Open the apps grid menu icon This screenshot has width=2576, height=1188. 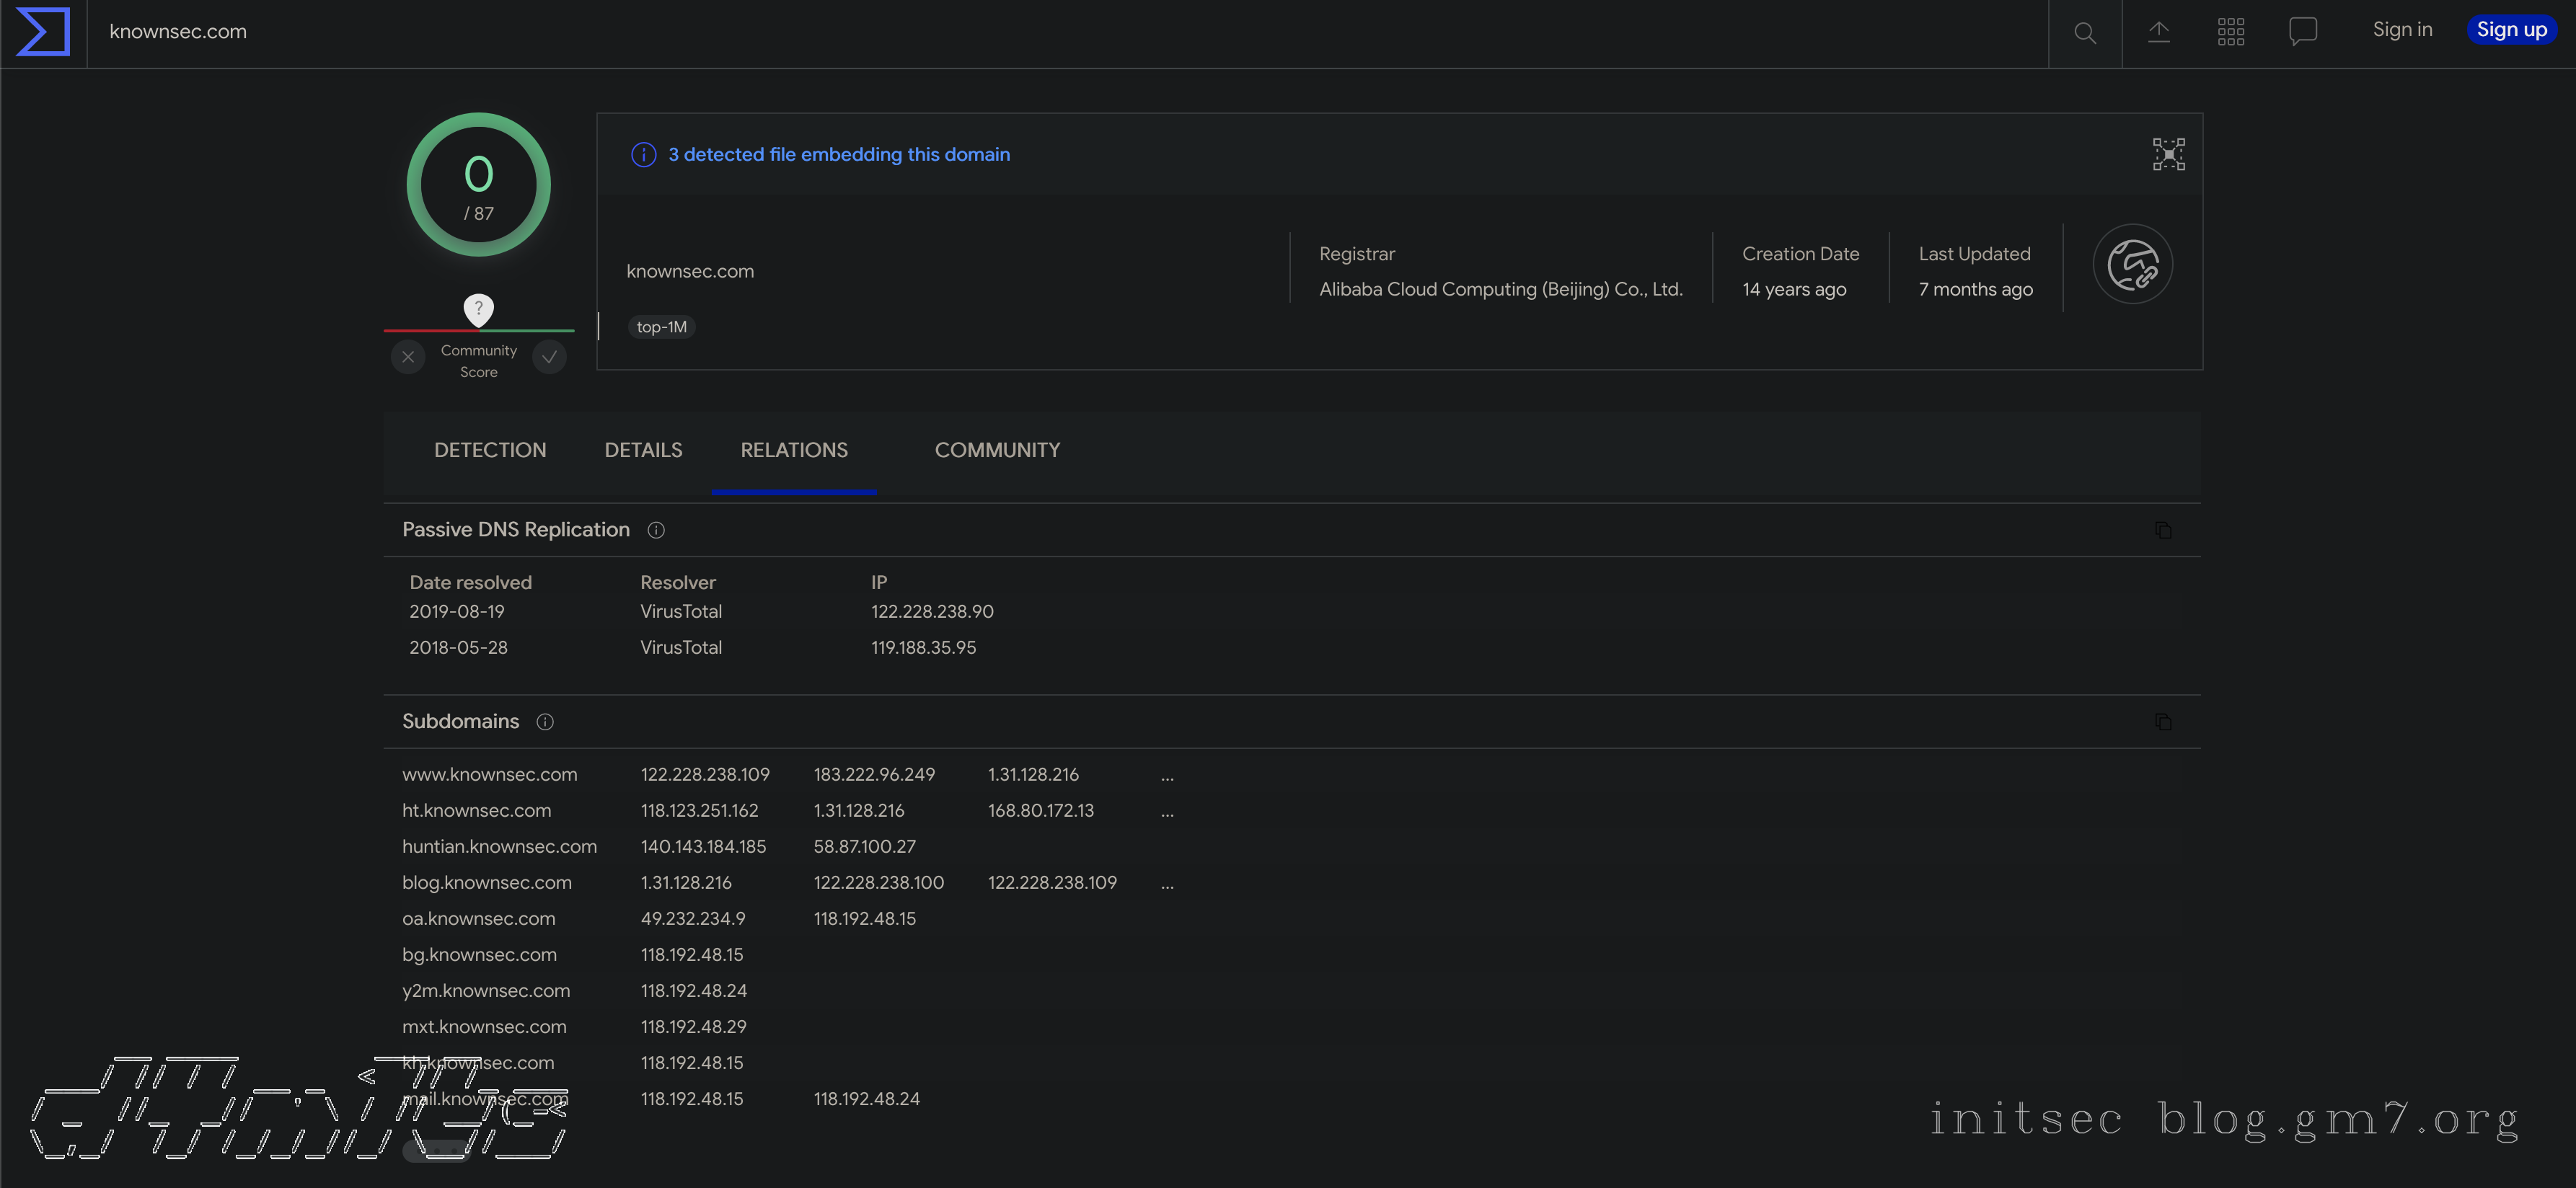click(x=2230, y=32)
